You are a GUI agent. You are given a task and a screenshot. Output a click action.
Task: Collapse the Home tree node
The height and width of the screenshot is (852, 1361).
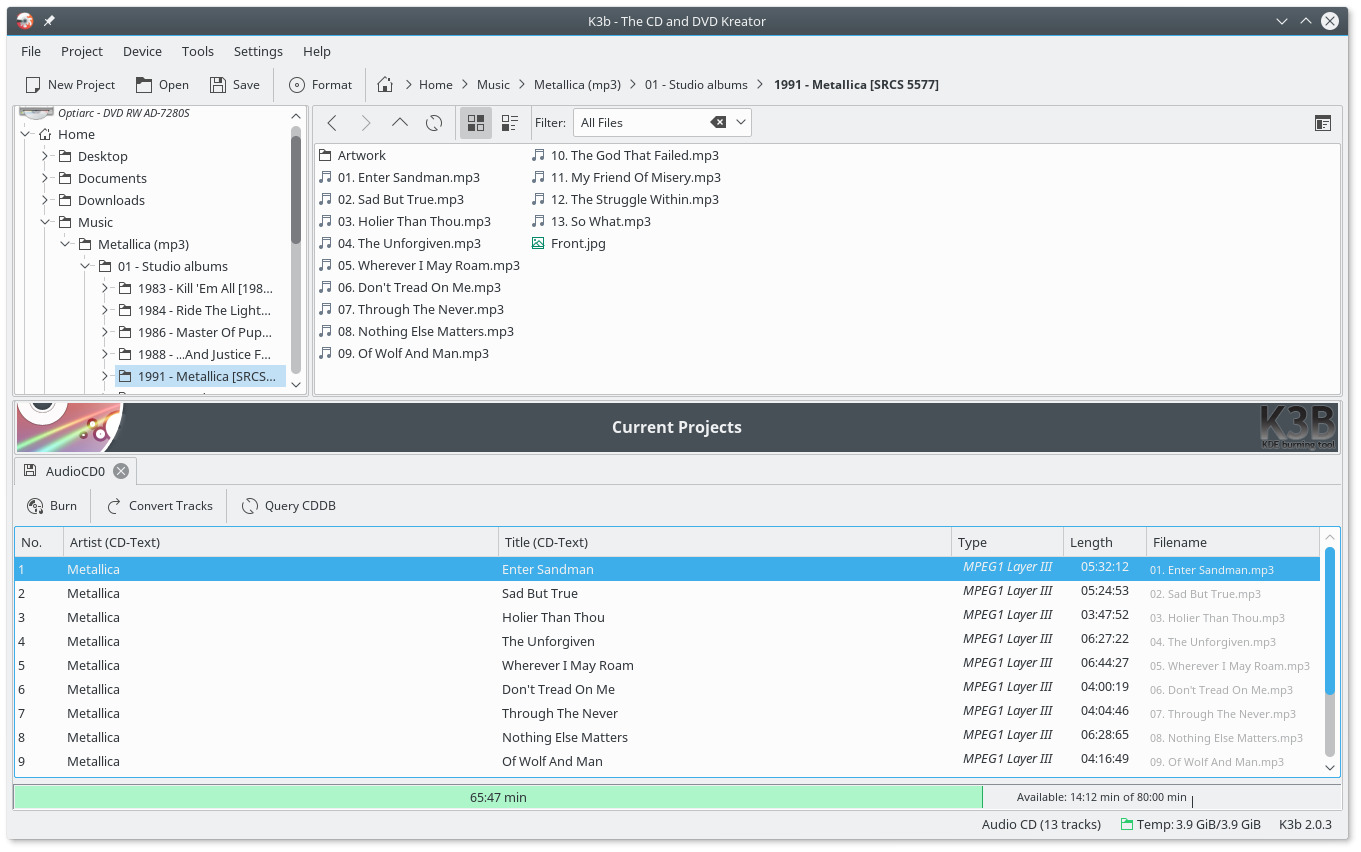pyautogui.click(x=25, y=134)
